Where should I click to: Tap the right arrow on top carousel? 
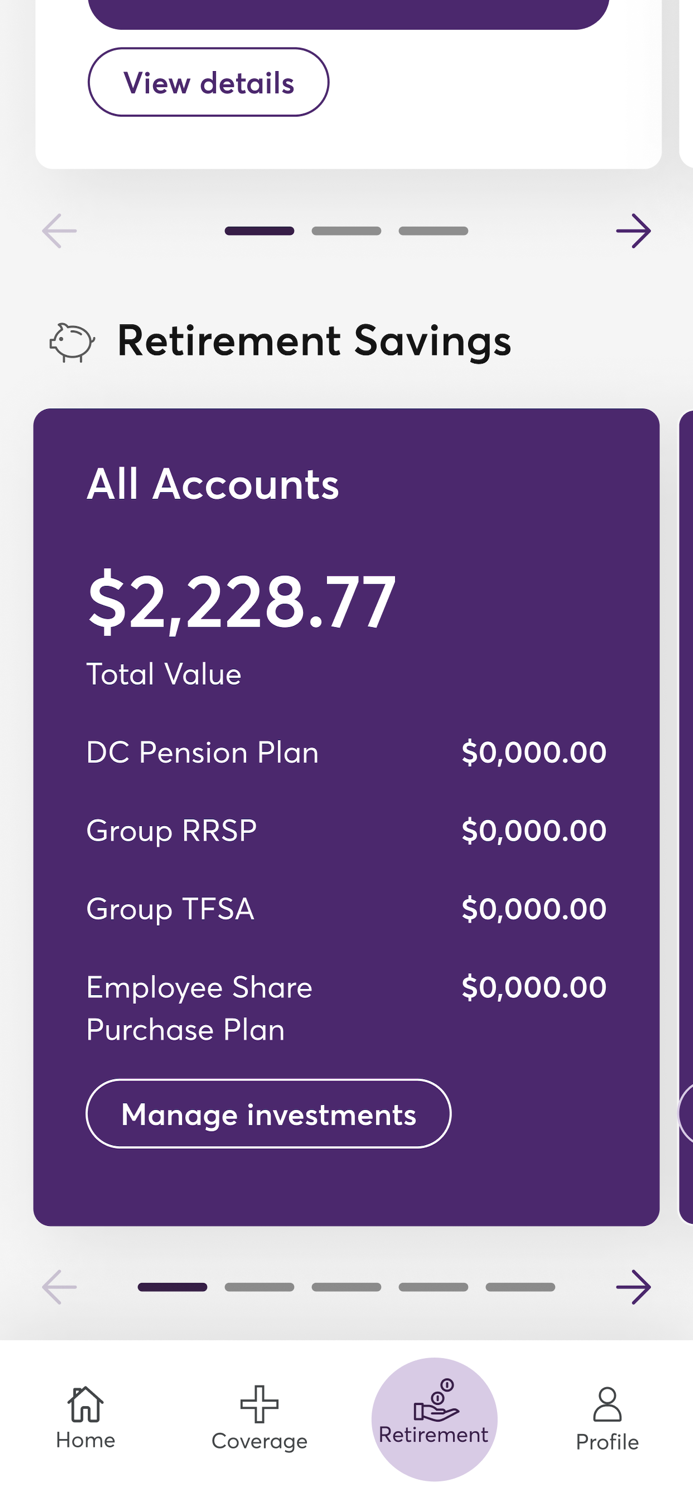(633, 230)
